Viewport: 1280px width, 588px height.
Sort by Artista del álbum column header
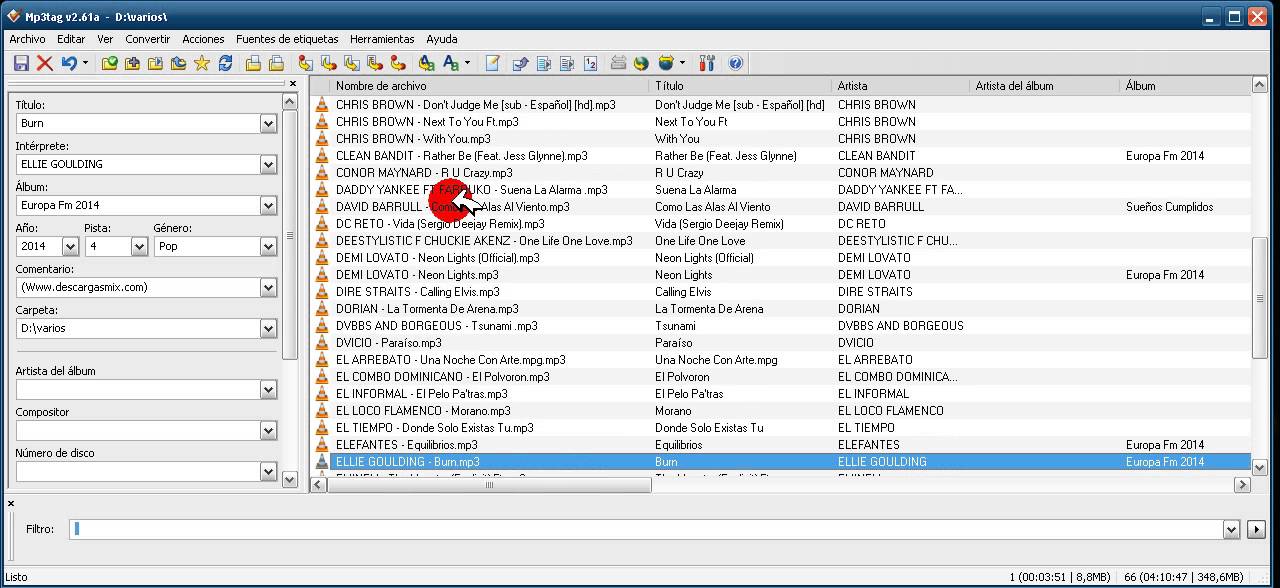click(x=1045, y=86)
